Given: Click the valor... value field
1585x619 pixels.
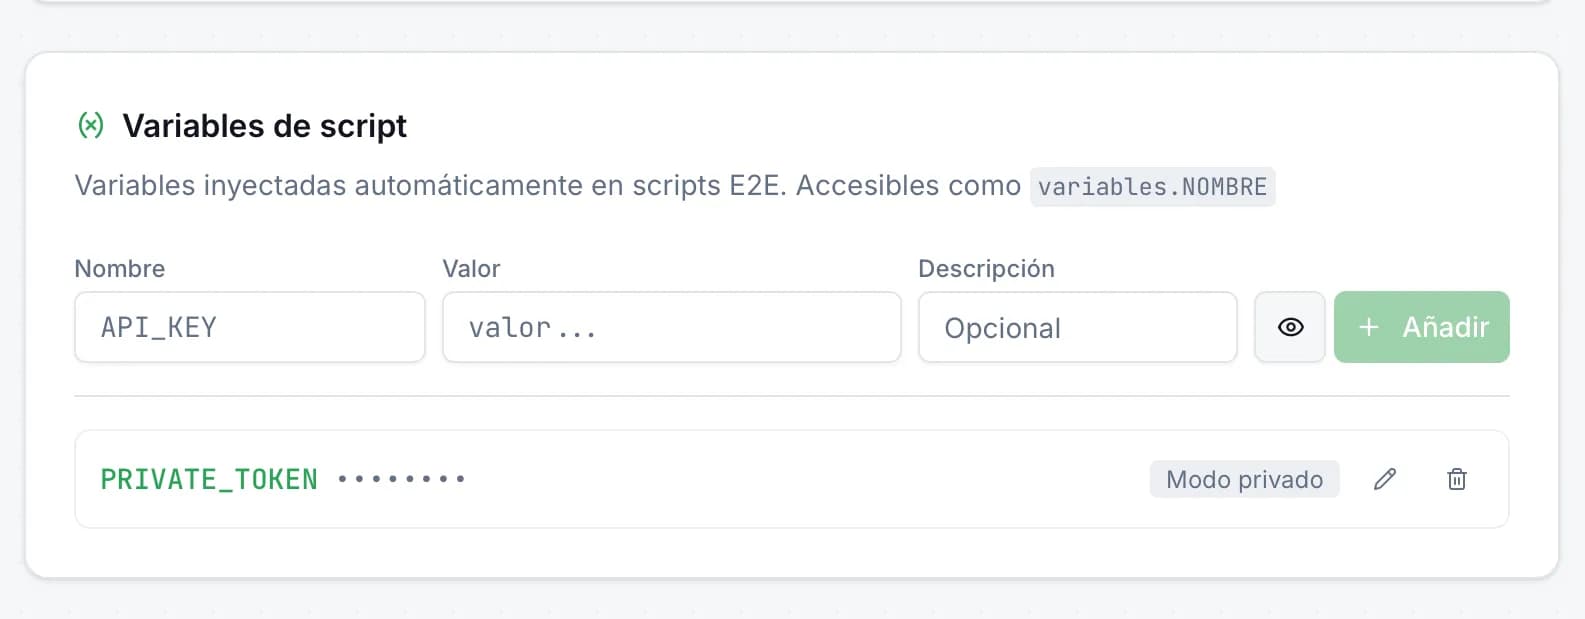Looking at the screenshot, I should [671, 327].
